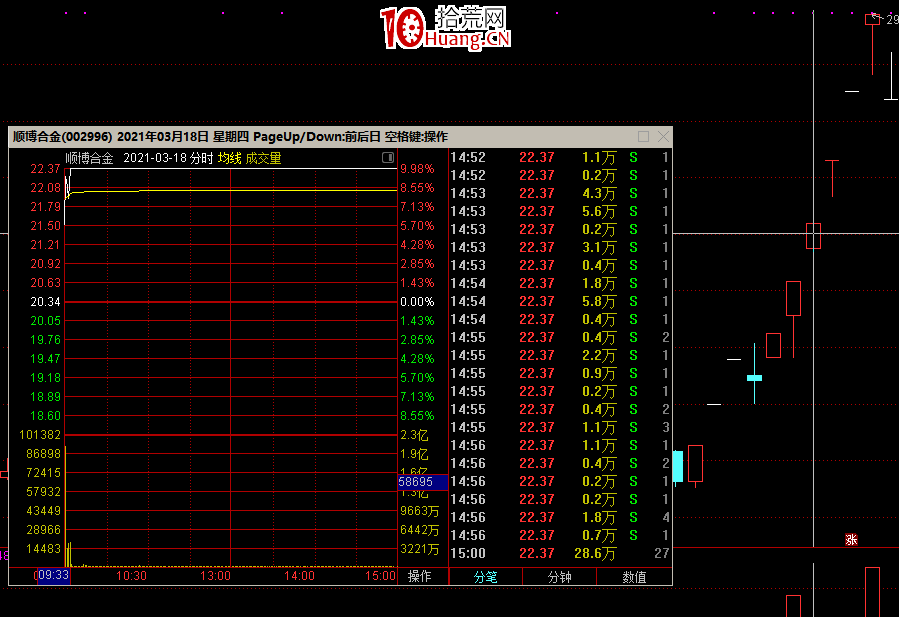Switch to the 分笔 tick tab
Viewport: 899px width, 617px height.
485,577
